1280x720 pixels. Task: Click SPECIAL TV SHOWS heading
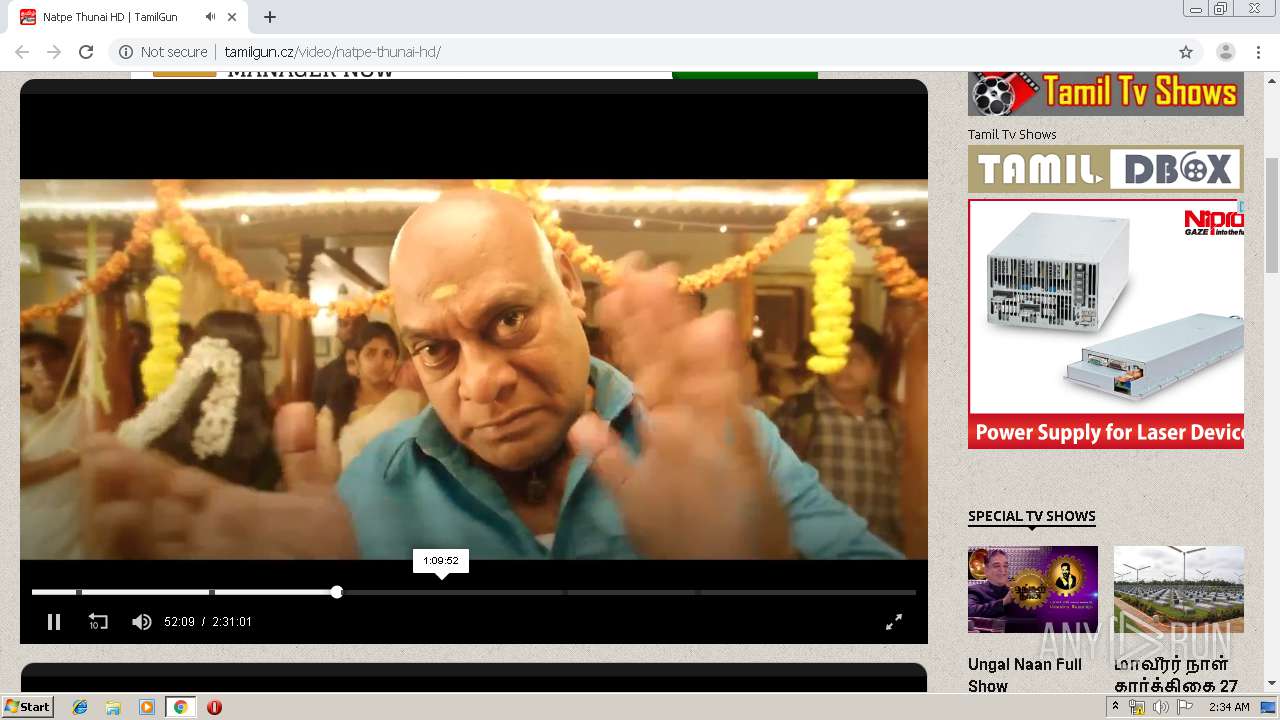pyautogui.click(x=1032, y=516)
